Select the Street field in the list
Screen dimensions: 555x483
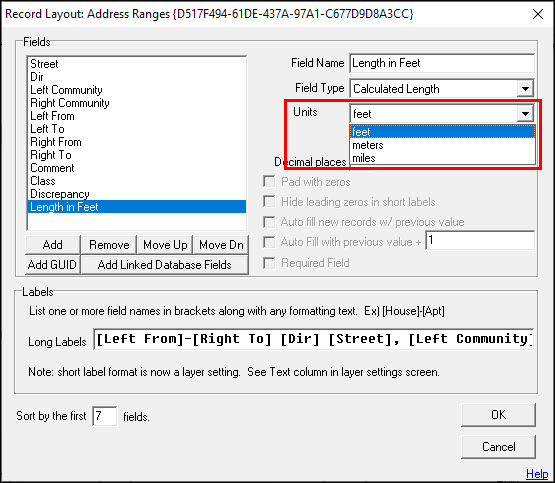click(137, 64)
